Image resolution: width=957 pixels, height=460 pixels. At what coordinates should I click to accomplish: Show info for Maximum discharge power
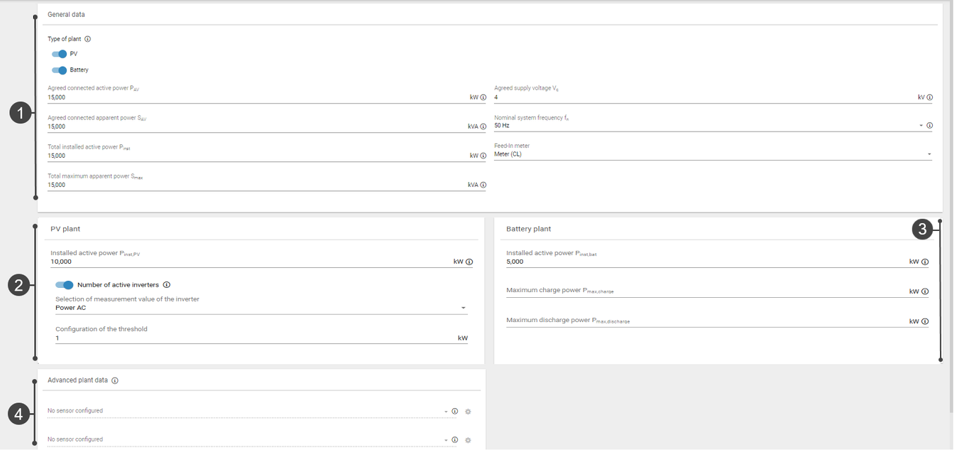point(925,322)
